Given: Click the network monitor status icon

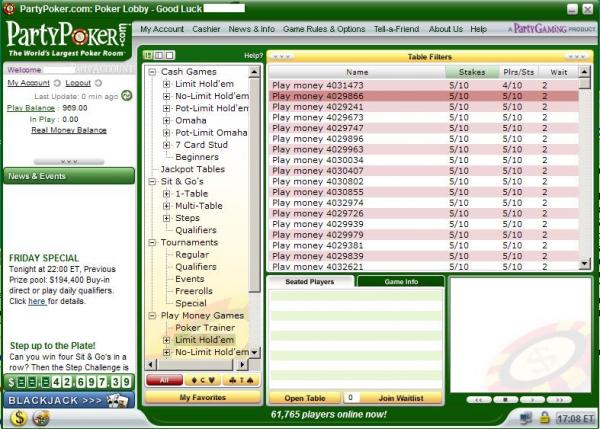Looking at the screenshot, I should point(526,418).
